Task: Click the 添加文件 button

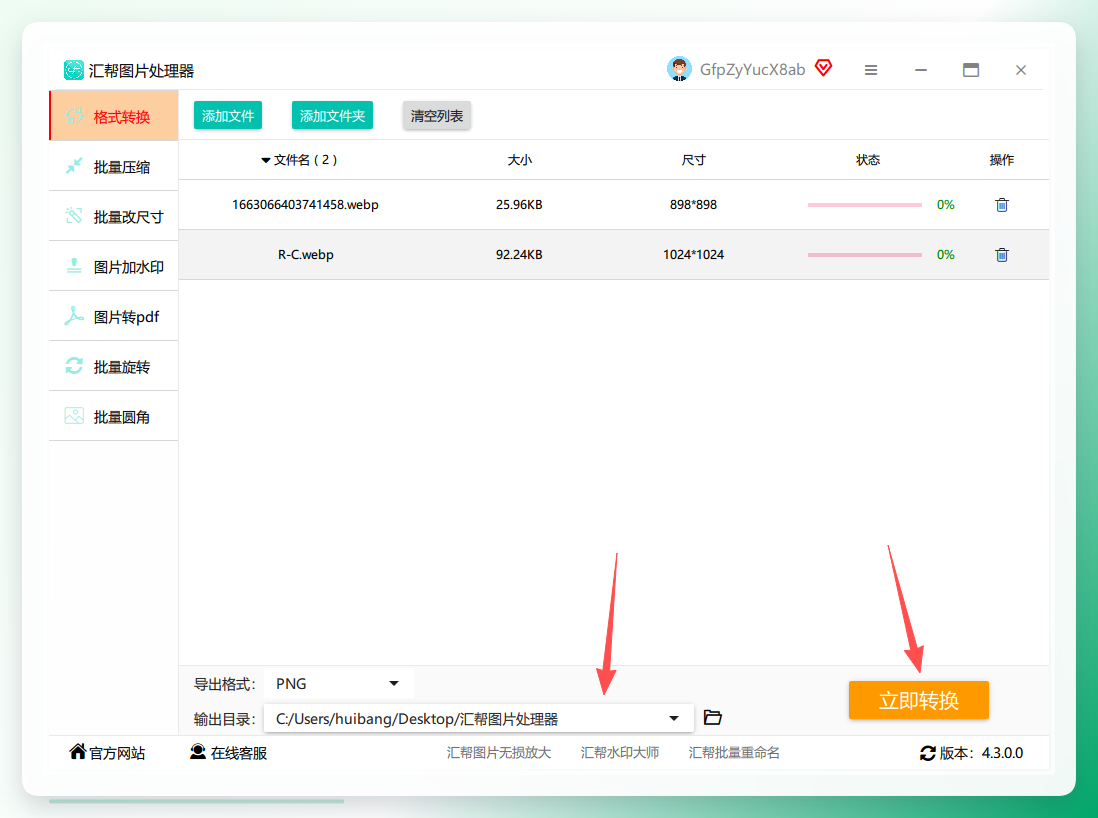Action: click(228, 116)
